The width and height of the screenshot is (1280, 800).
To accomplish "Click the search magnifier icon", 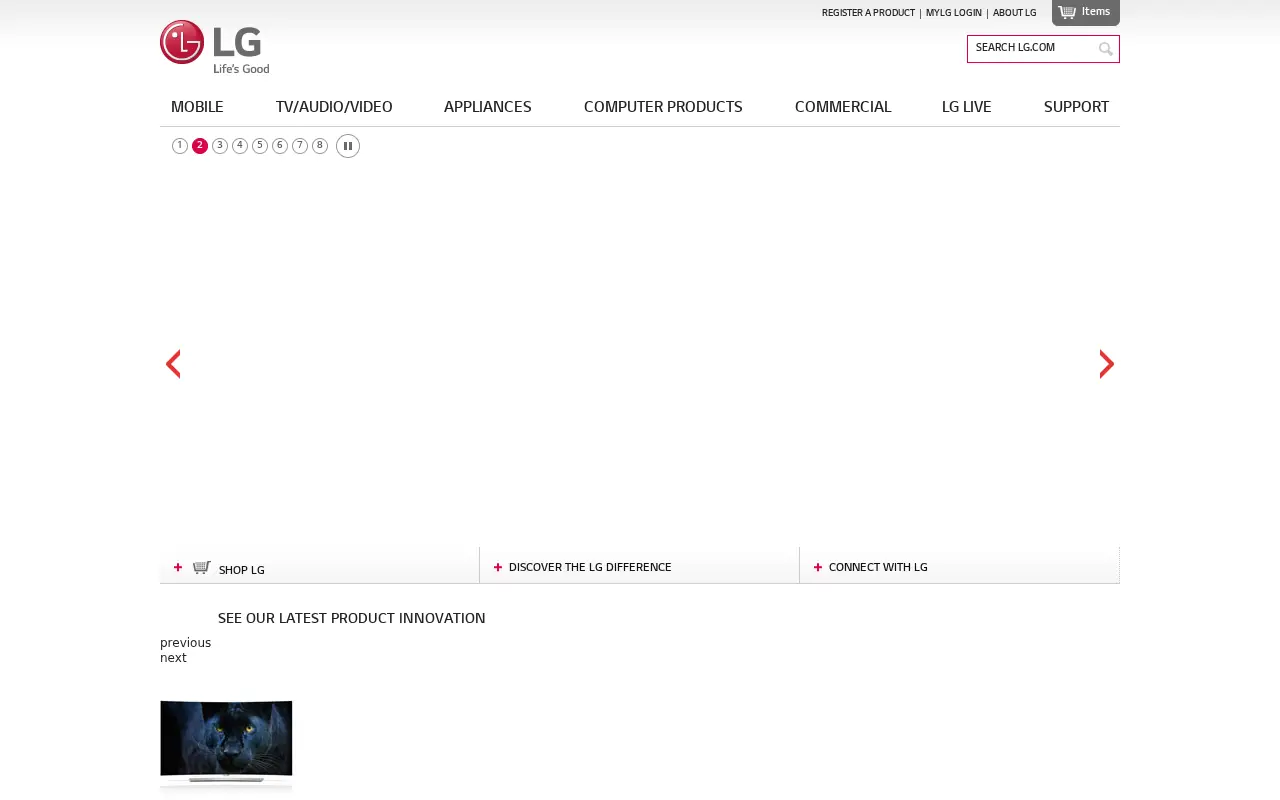I will (x=1106, y=49).
